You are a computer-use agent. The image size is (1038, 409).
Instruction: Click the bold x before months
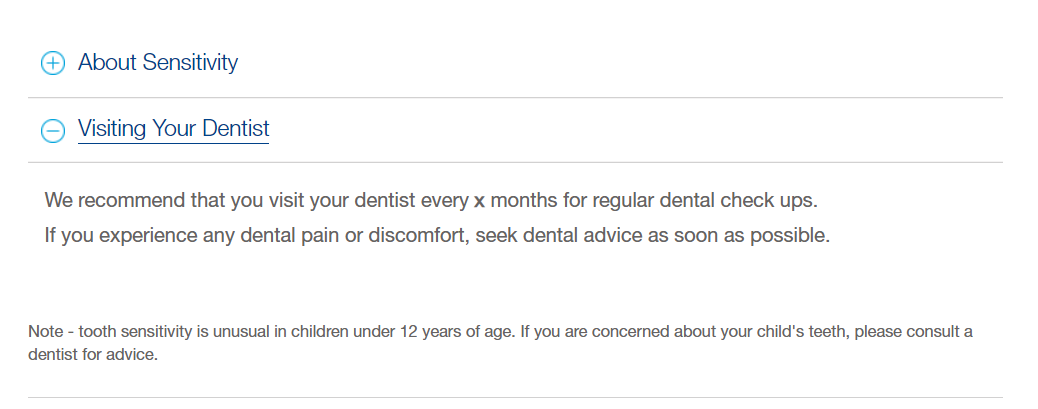pos(479,201)
